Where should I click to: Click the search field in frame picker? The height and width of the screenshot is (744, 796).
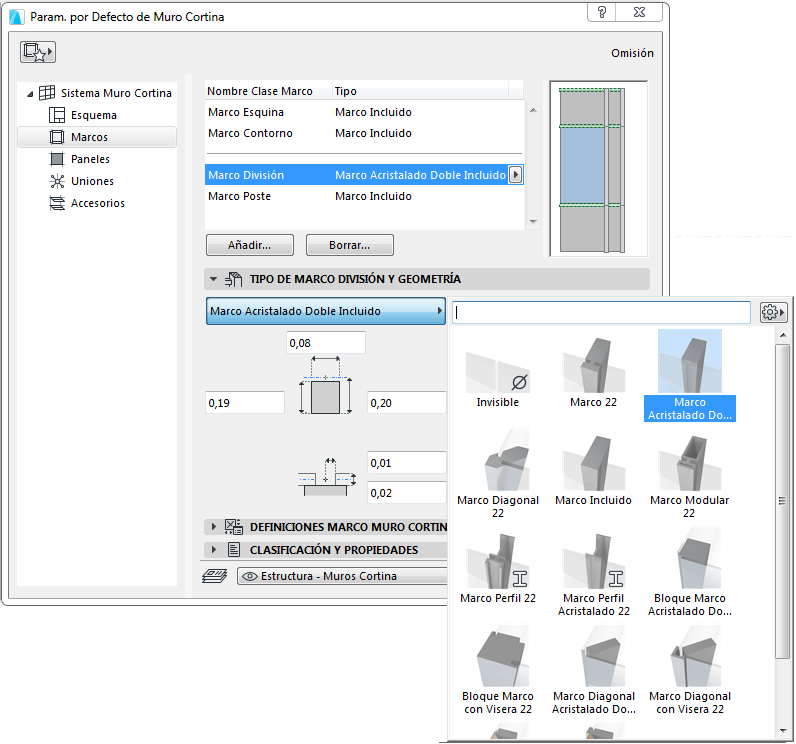(601, 313)
